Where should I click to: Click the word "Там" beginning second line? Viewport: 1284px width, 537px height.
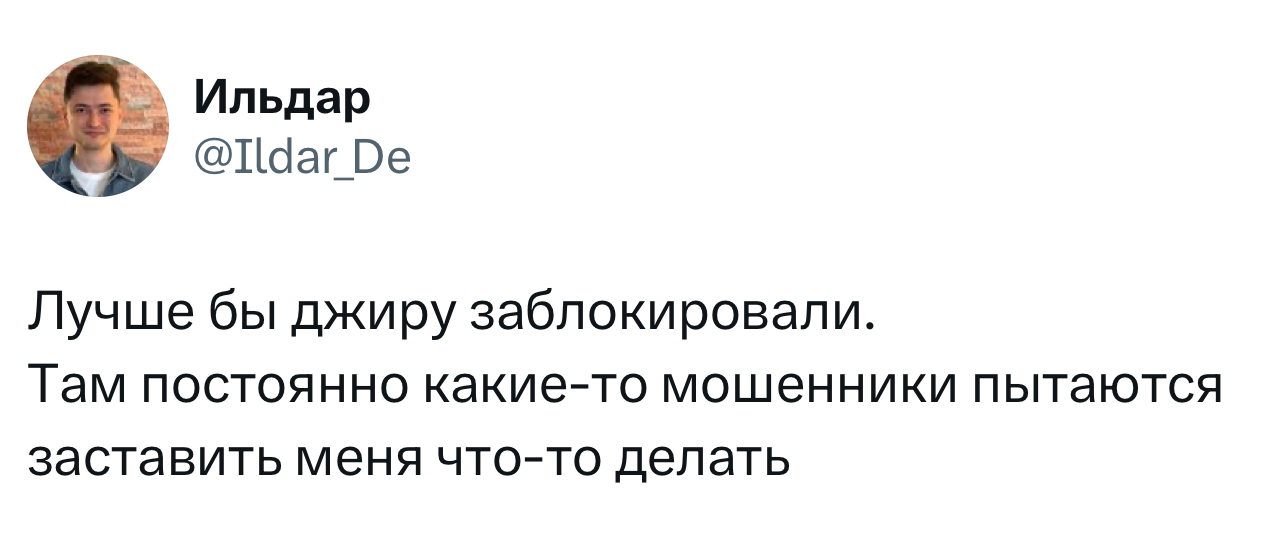[77, 385]
